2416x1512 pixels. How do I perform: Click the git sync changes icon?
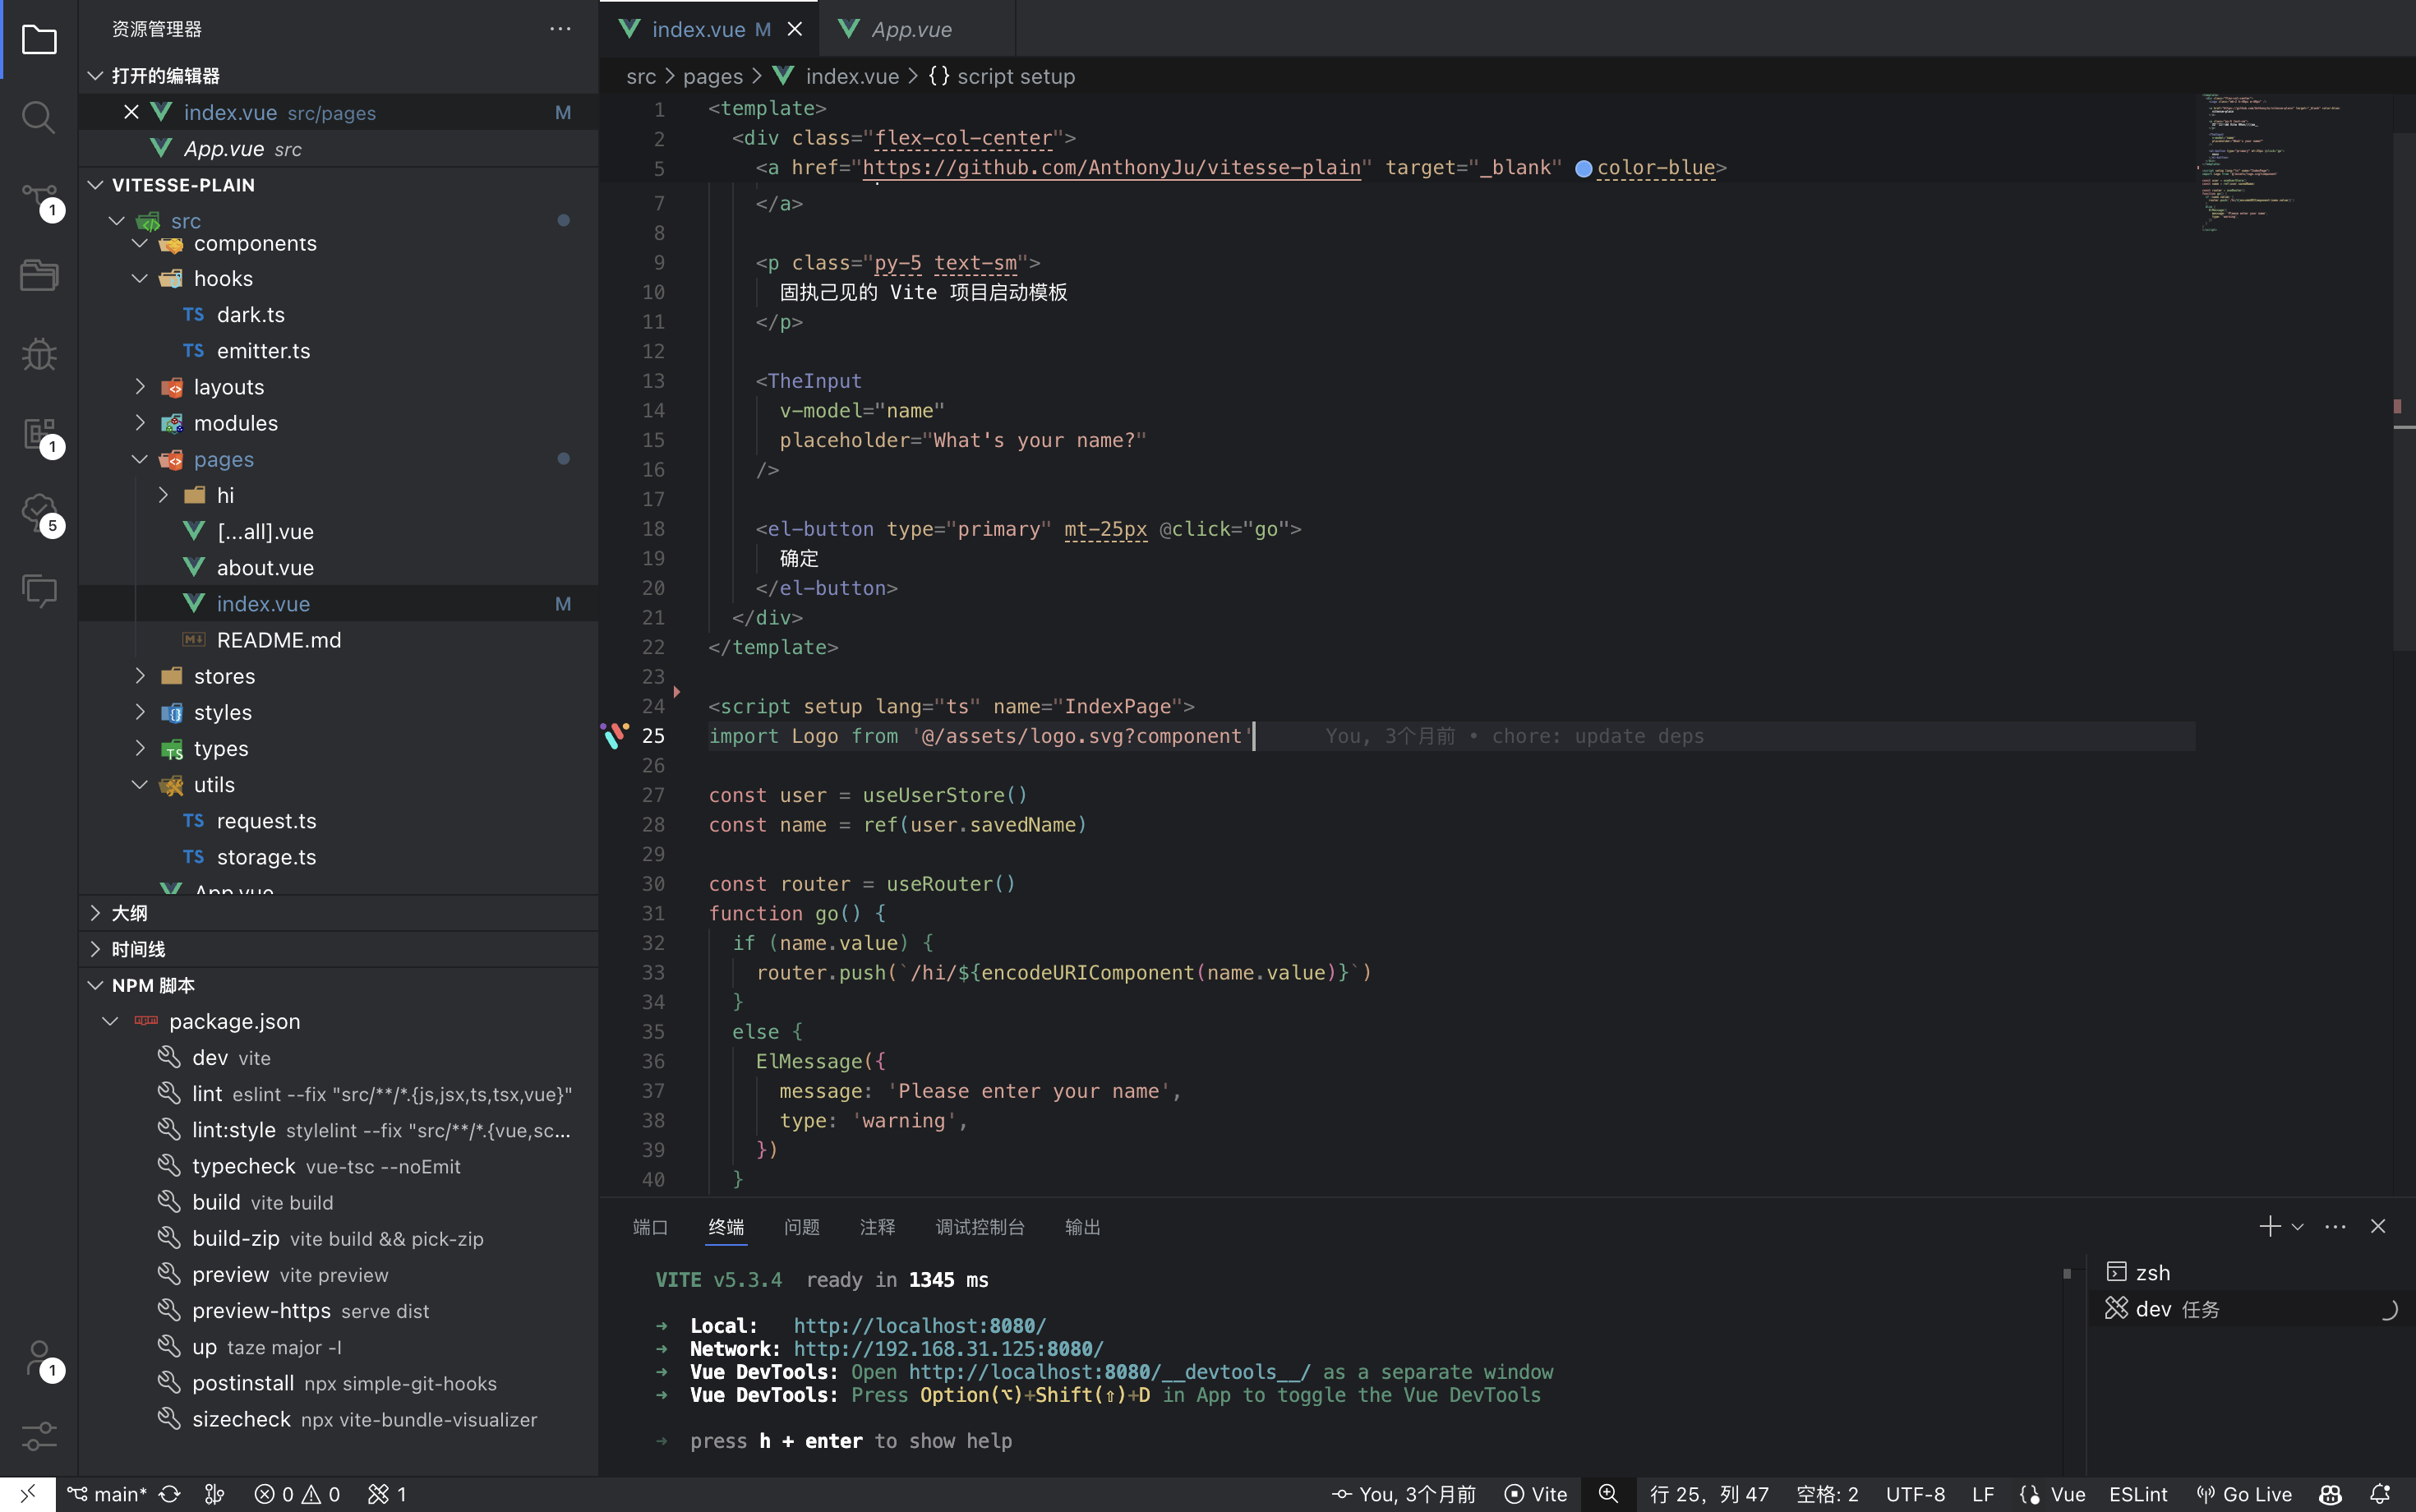tap(169, 1493)
